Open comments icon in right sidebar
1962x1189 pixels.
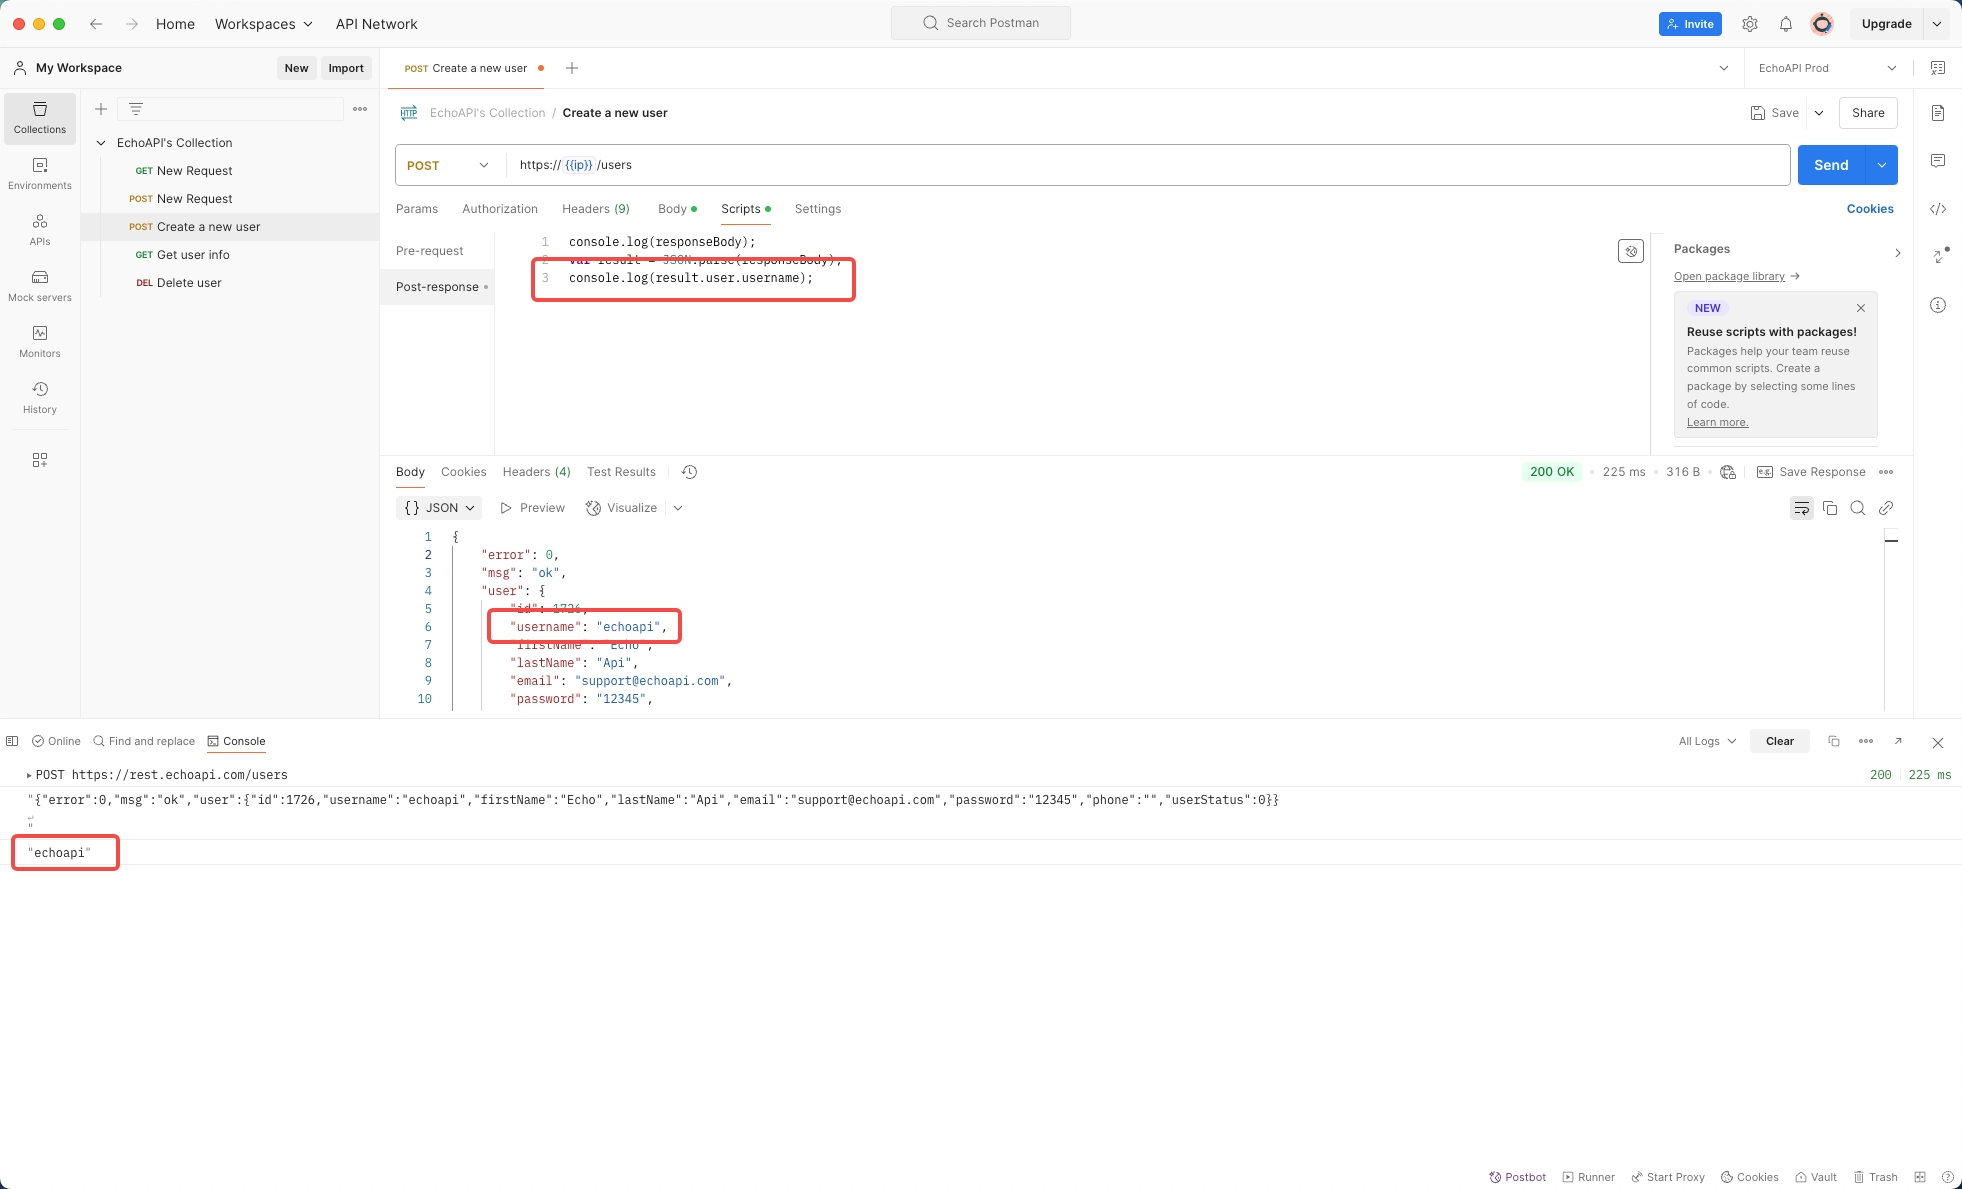pos(1938,161)
